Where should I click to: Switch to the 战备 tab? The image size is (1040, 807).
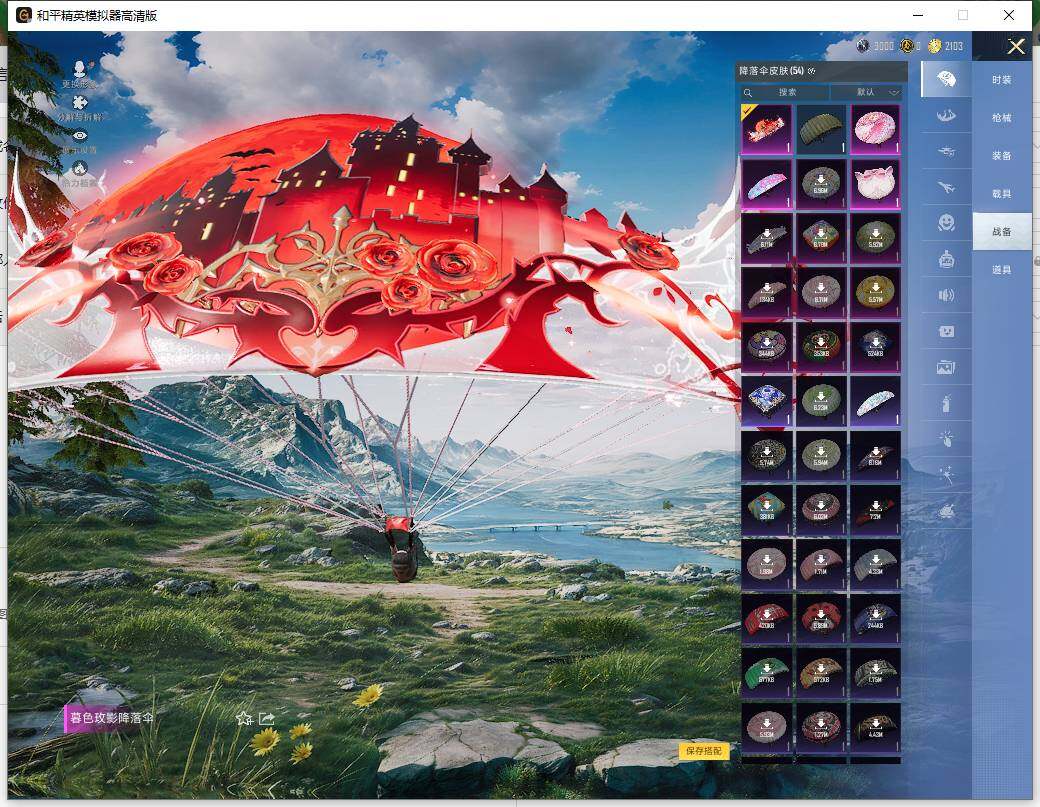coord(1002,231)
